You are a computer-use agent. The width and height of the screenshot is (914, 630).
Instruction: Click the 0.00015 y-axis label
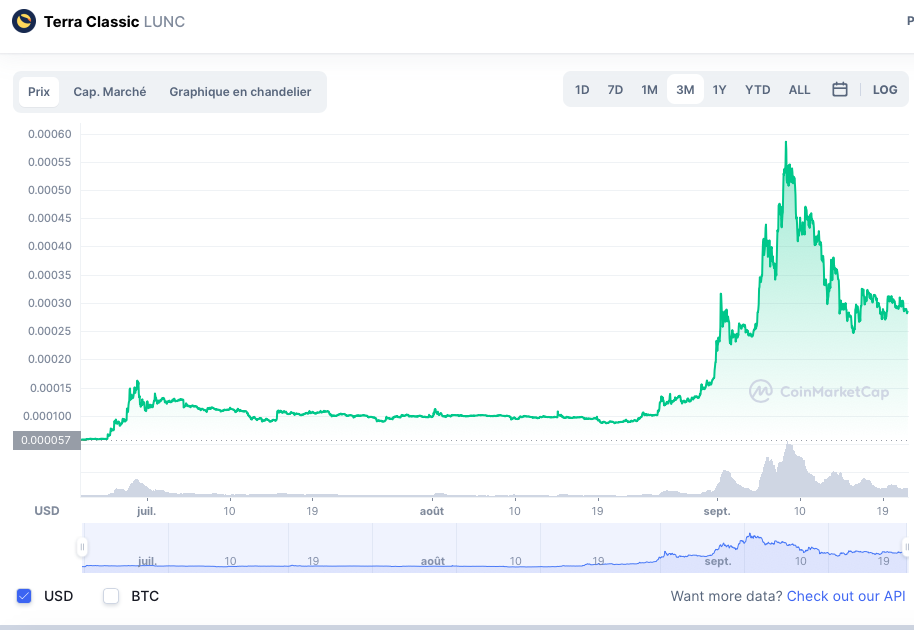point(51,388)
